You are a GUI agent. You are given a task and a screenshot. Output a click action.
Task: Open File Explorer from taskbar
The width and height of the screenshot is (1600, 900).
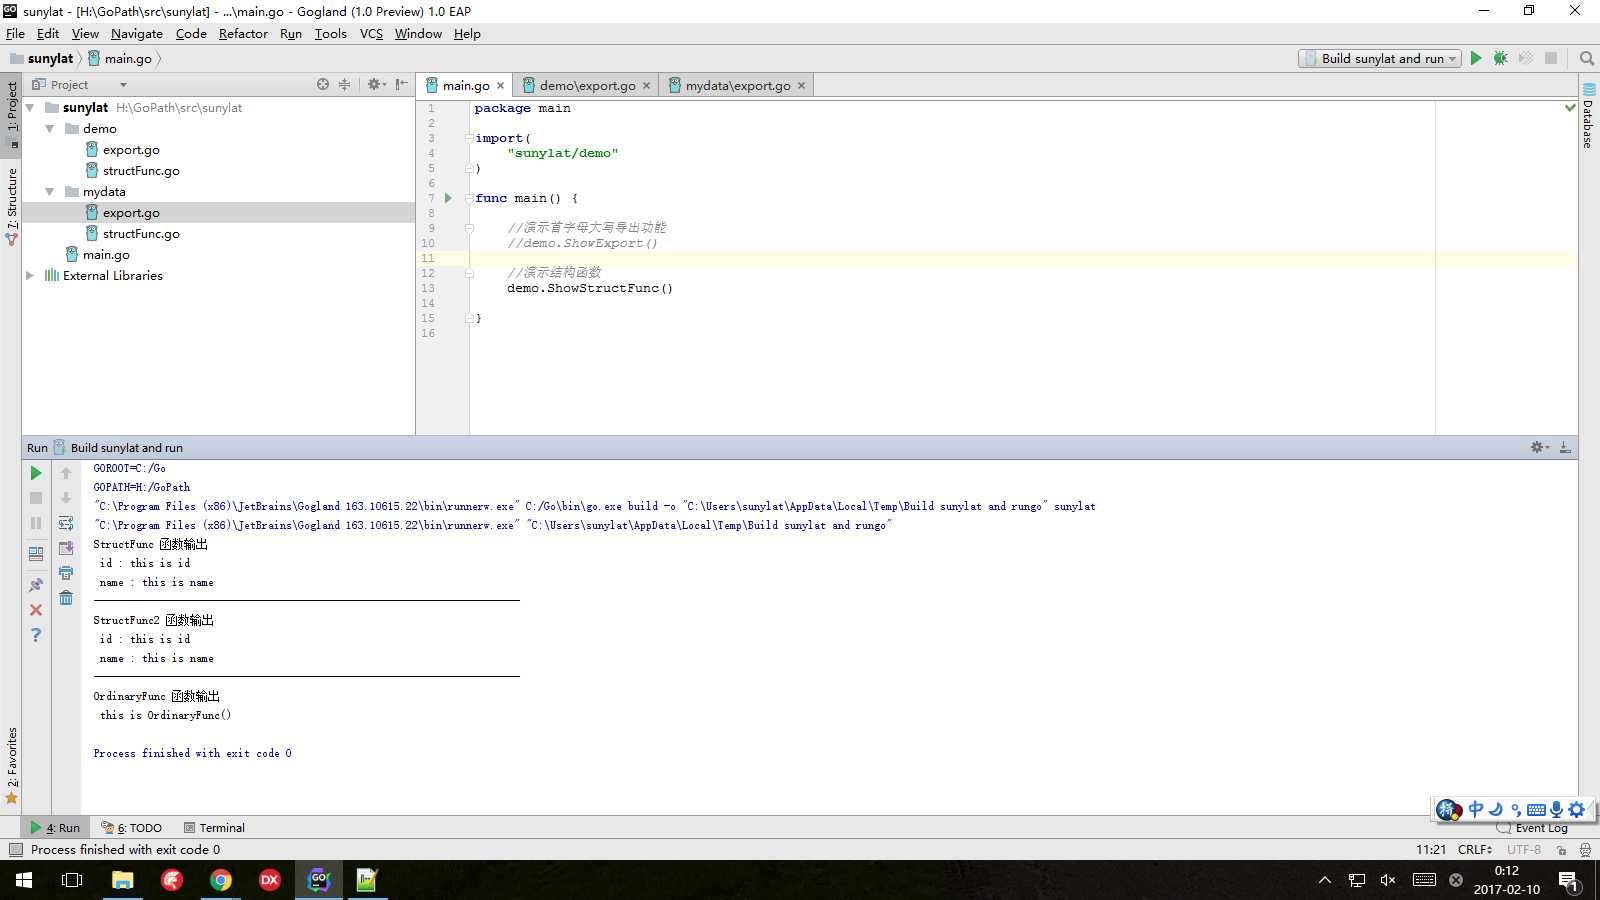click(x=122, y=880)
